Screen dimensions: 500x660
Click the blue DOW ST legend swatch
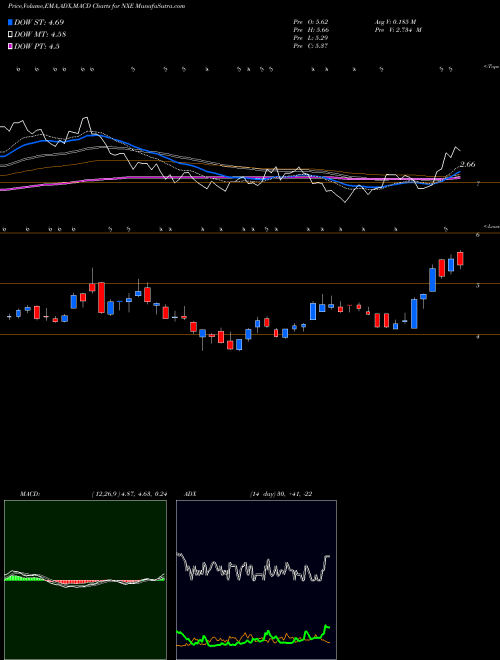tap(11, 22)
